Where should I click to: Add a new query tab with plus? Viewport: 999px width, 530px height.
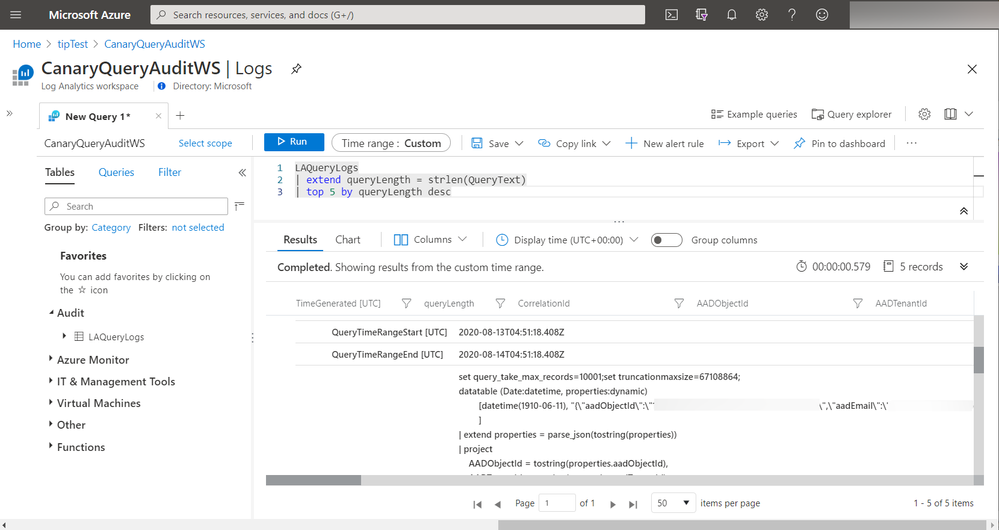pyautogui.click(x=180, y=115)
